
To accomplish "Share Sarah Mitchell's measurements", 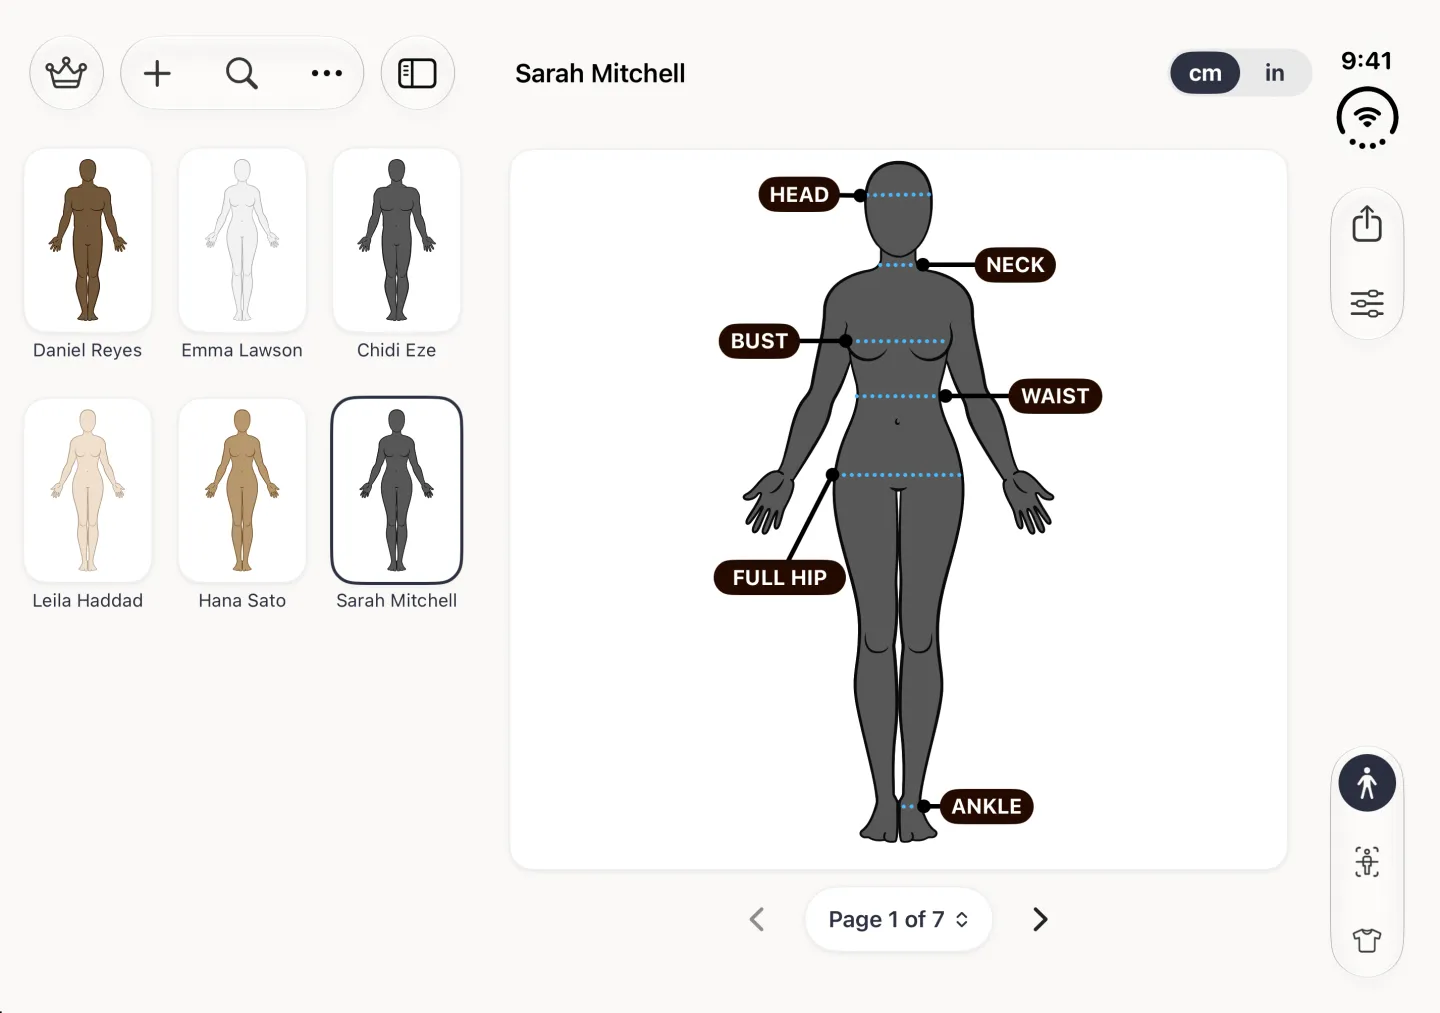I will click(1367, 224).
